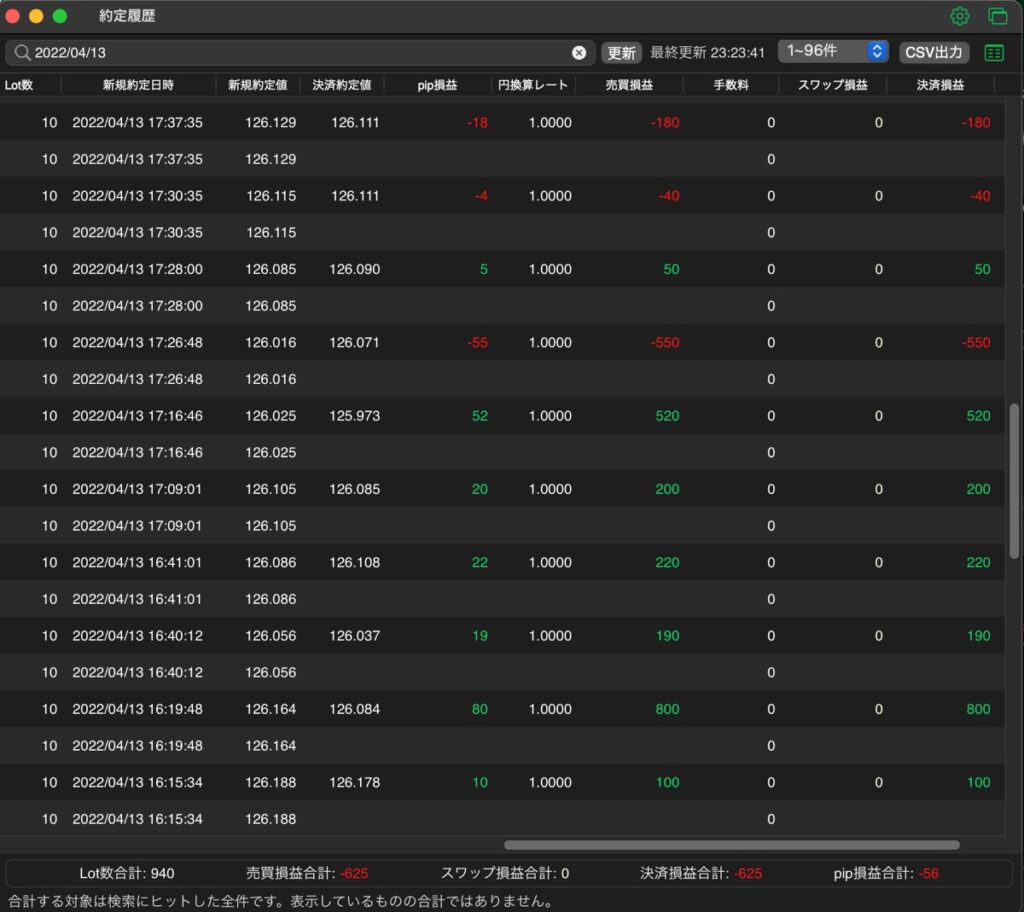Click the Lot数合計: 940 summary
The height and width of the screenshot is (912, 1024).
tap(127, 873)
